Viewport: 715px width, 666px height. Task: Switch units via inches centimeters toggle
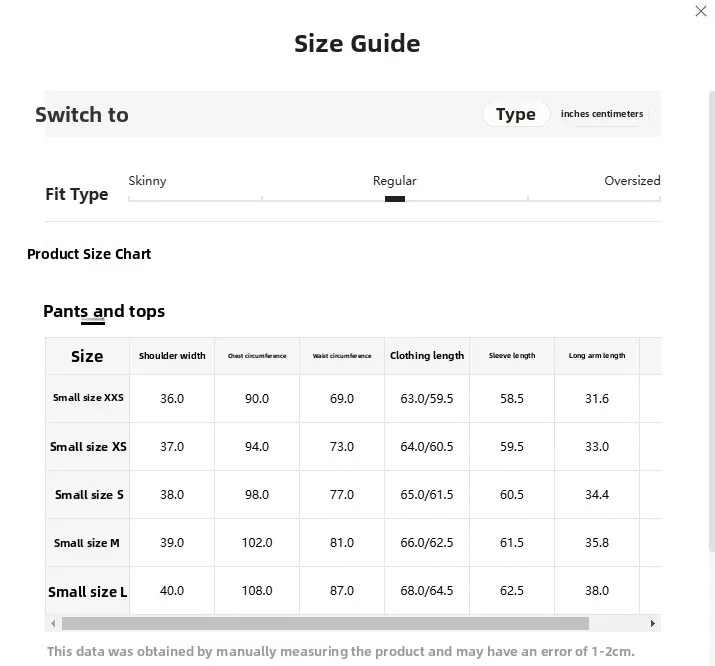(602, 114)
